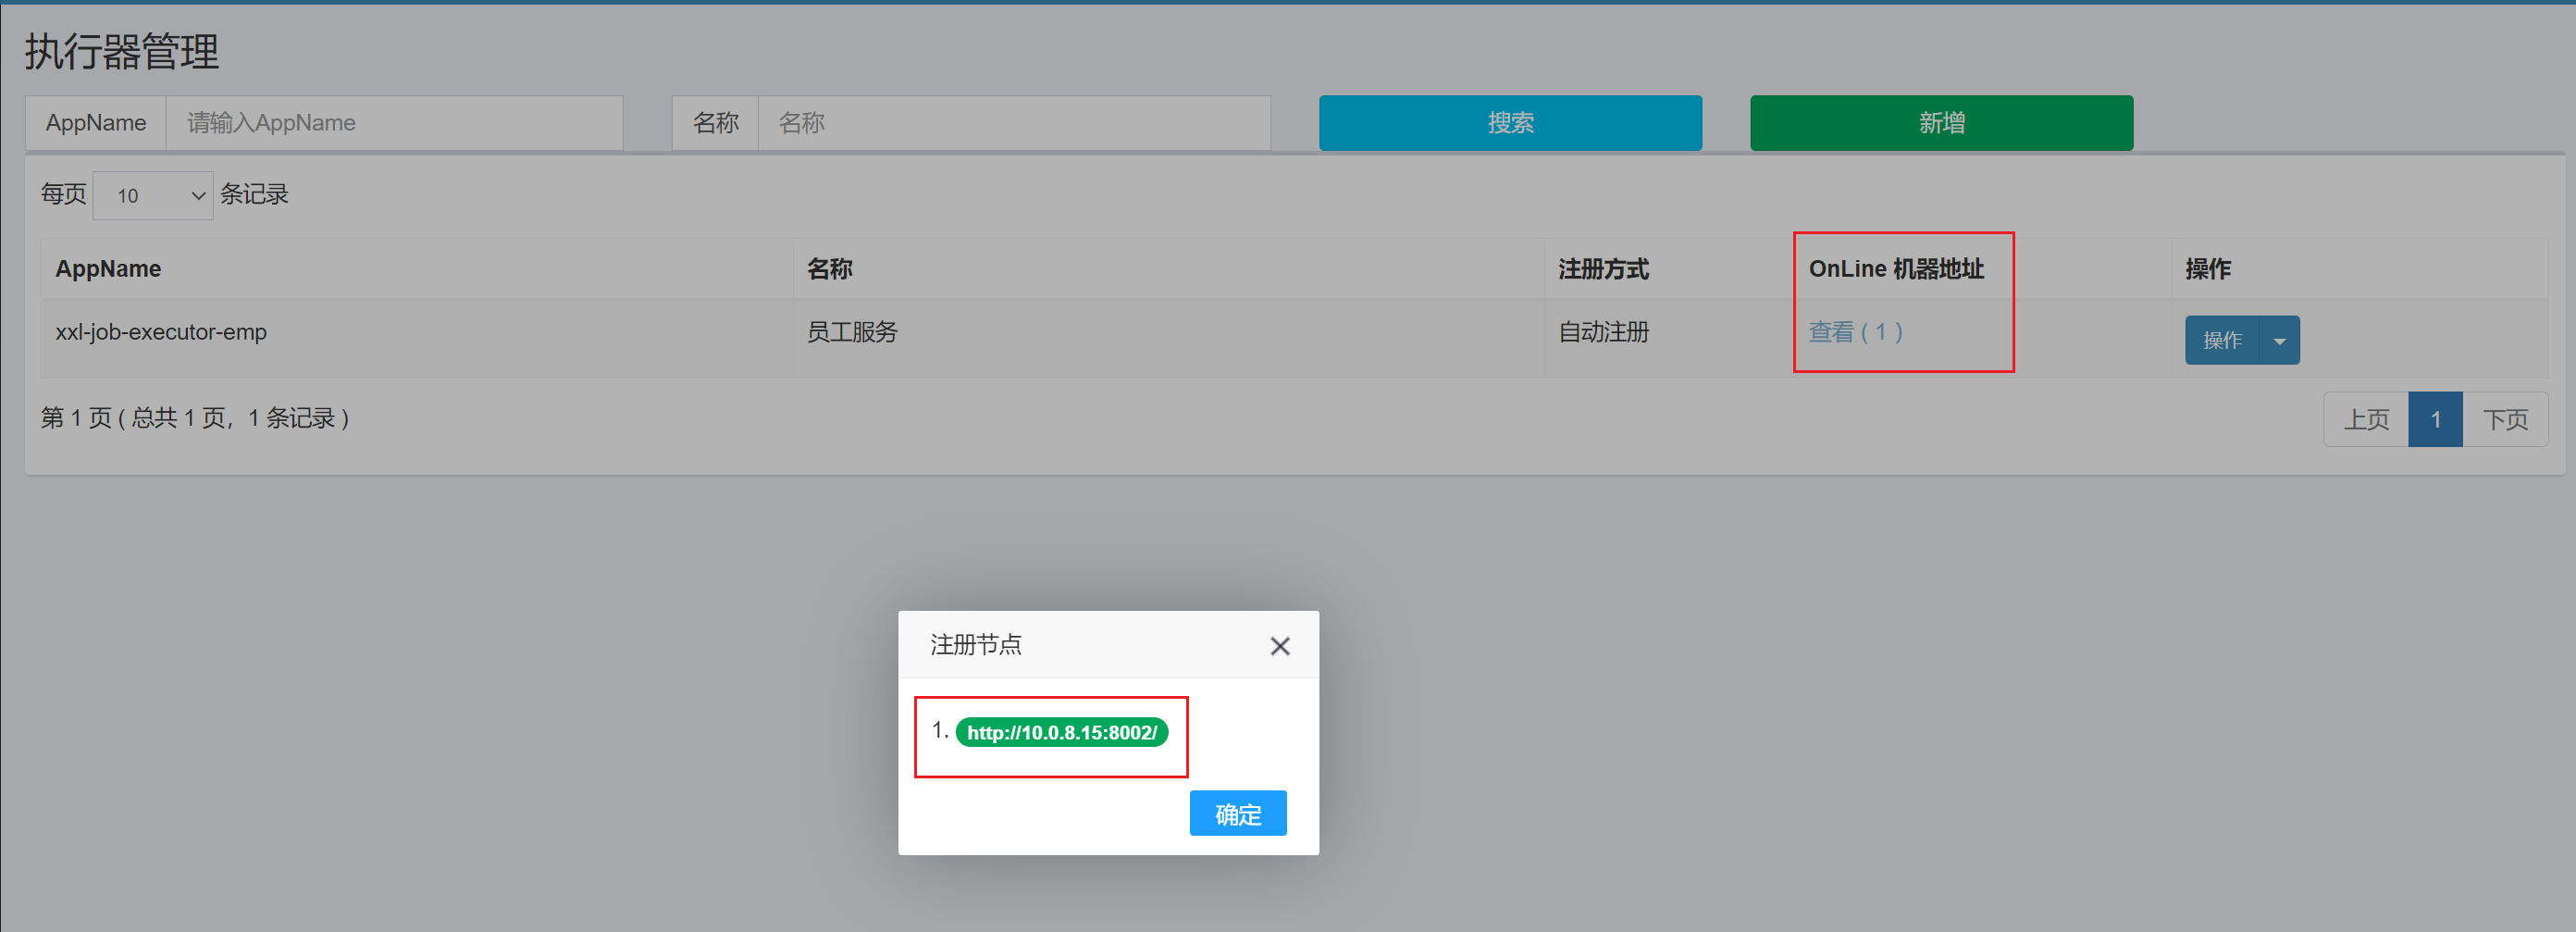This screenshot has height=932, width=2576.
Task: Click the blue 搜索 search button
Action: [x=1509, y=122]
